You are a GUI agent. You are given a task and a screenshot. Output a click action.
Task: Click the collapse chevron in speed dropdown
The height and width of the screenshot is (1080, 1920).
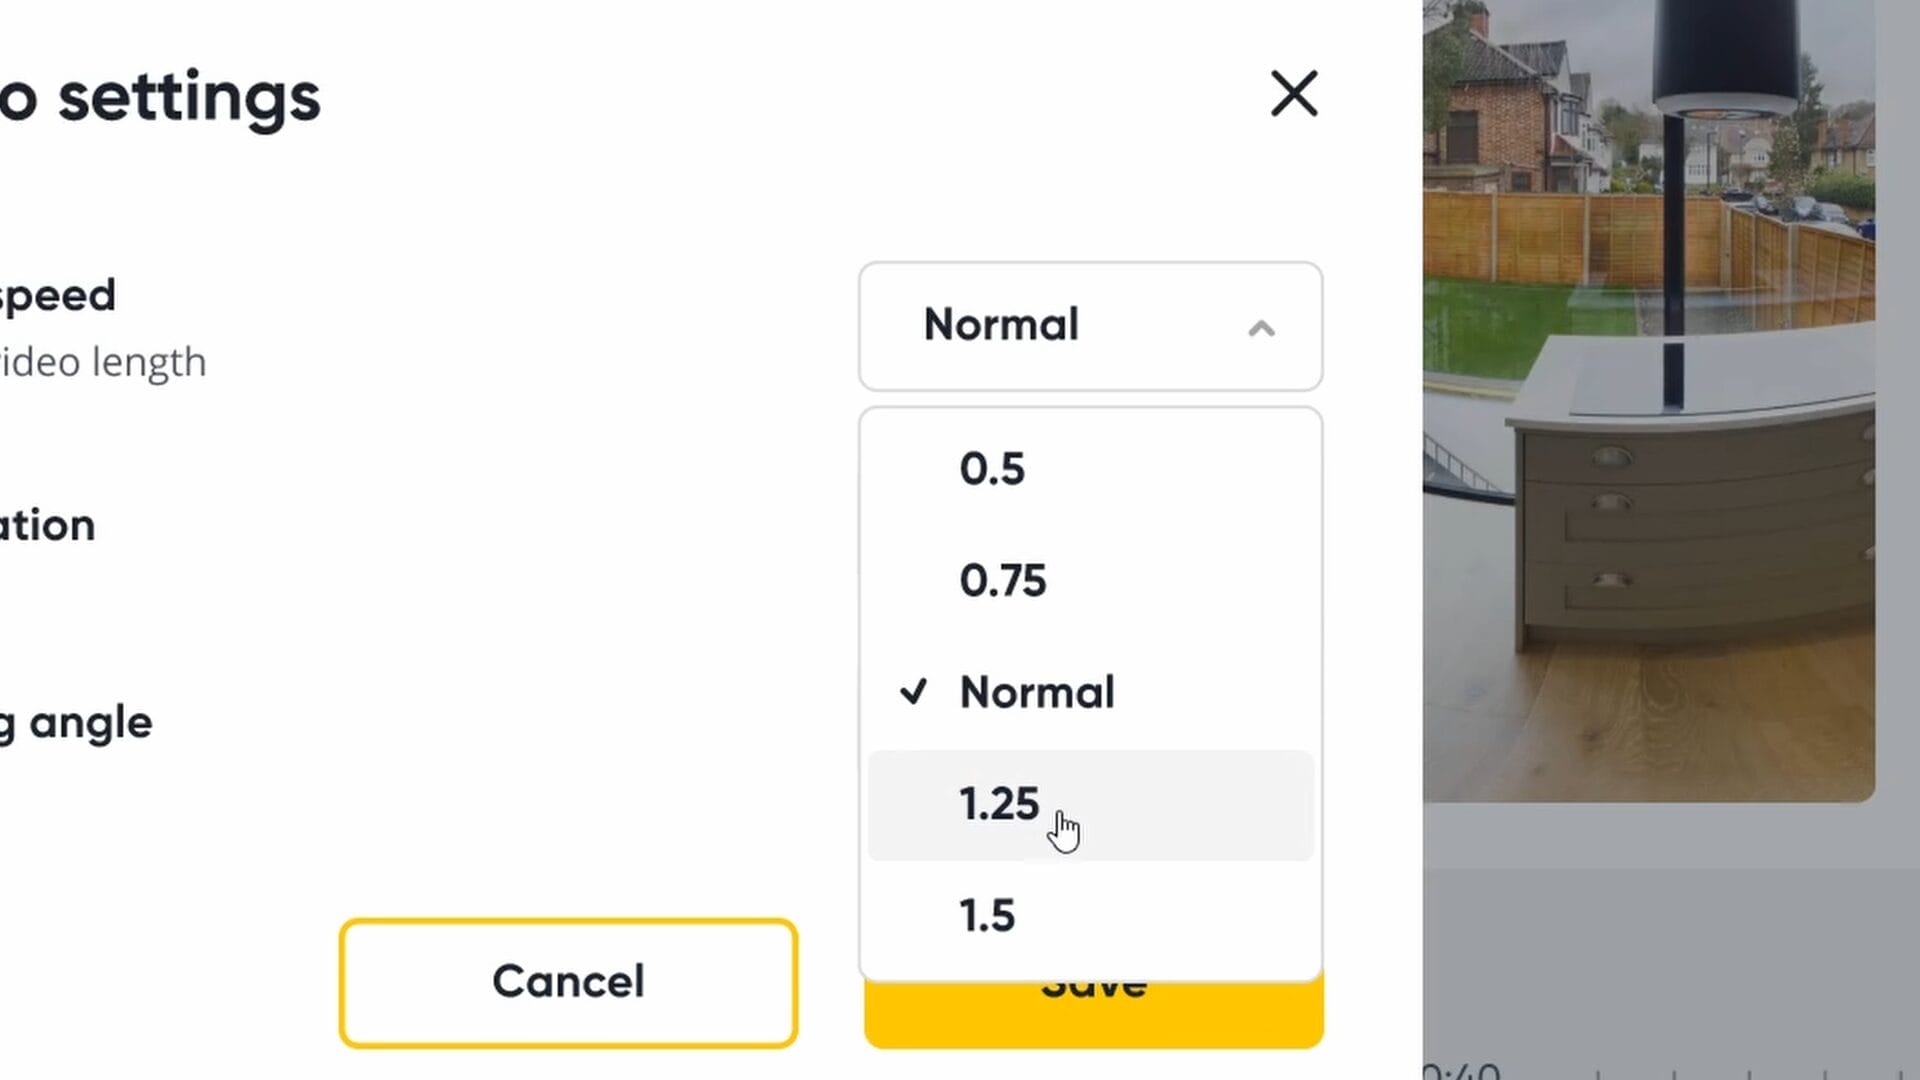1261,328
